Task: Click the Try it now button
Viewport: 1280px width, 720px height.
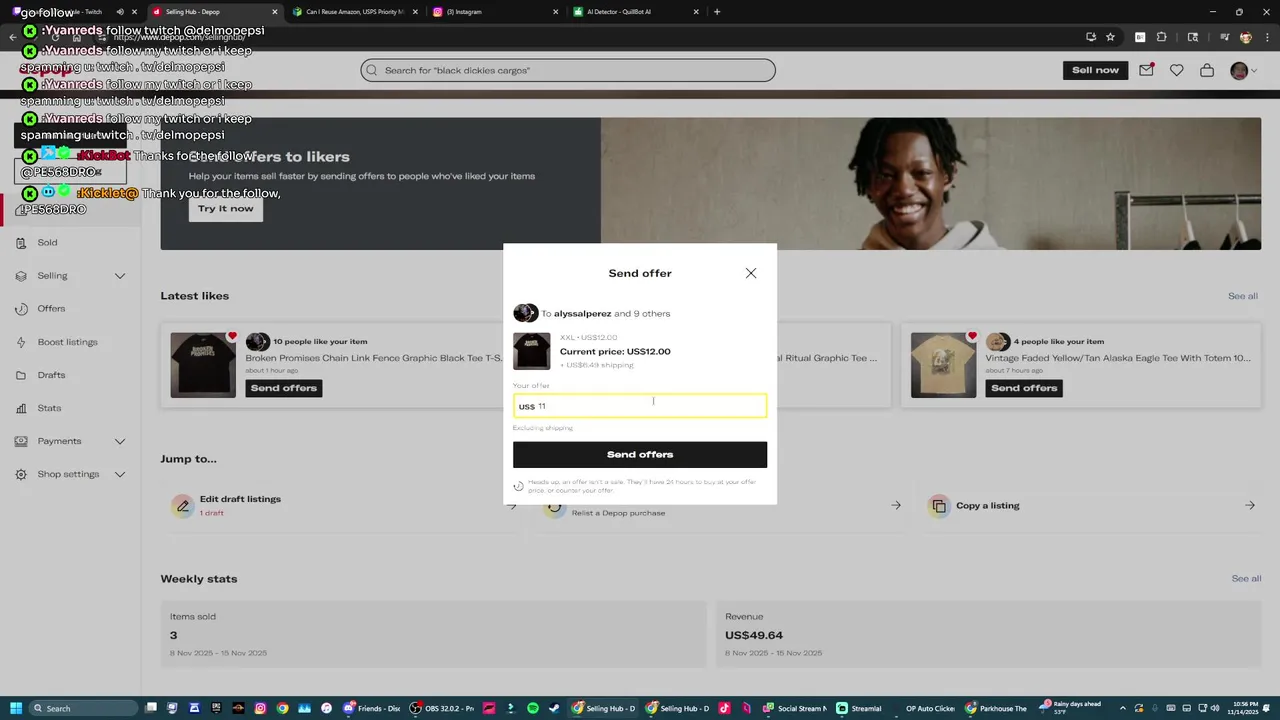Action: click(226, 209)
